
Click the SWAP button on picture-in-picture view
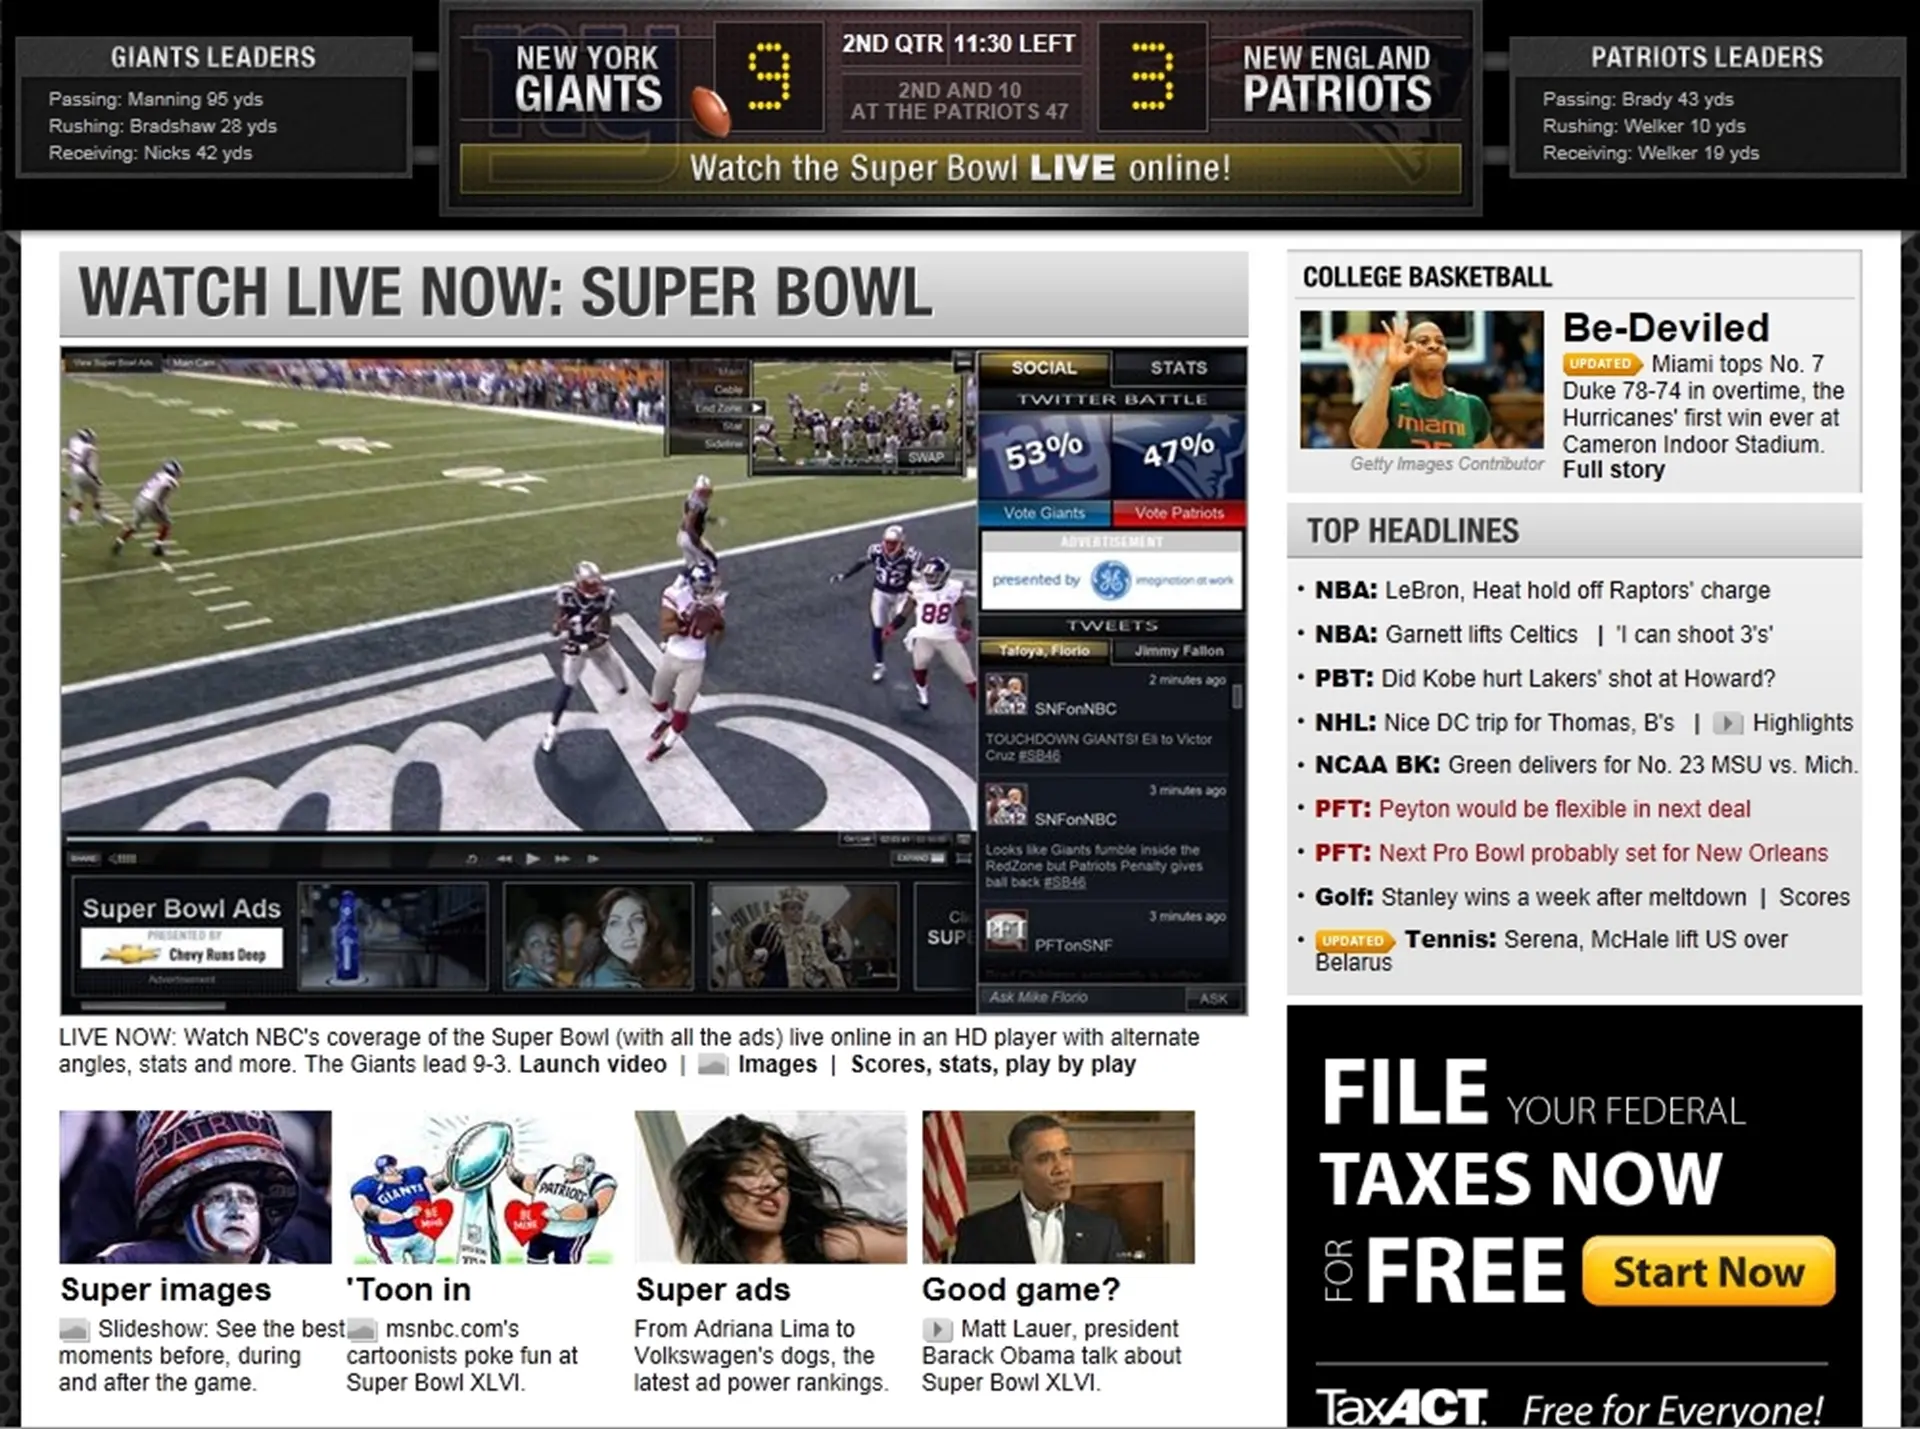click(927, 457)
